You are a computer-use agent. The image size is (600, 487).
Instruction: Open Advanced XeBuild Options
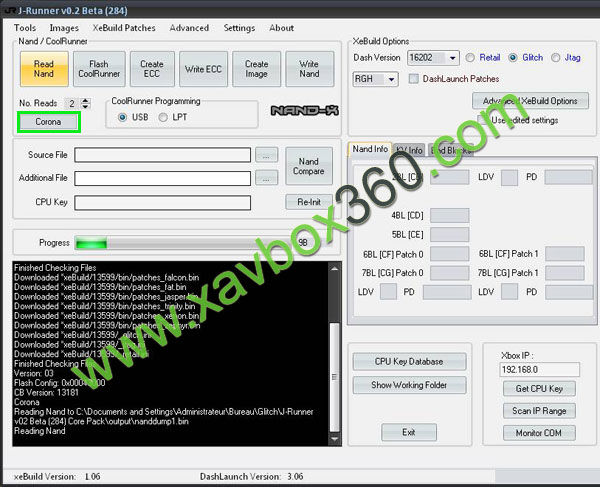[x=530, y=101]
